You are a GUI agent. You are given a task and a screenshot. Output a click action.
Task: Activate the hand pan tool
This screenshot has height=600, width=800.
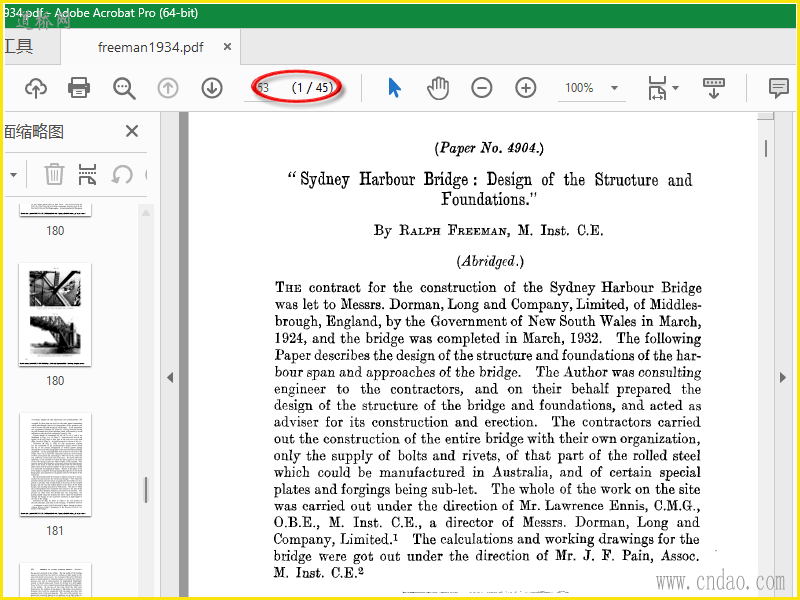438,88
